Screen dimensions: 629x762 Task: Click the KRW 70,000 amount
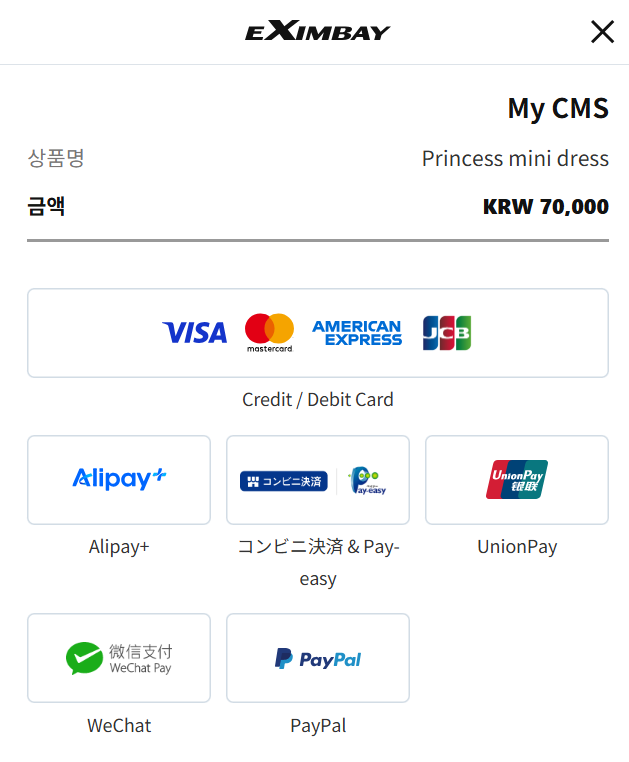pos(545,207)
